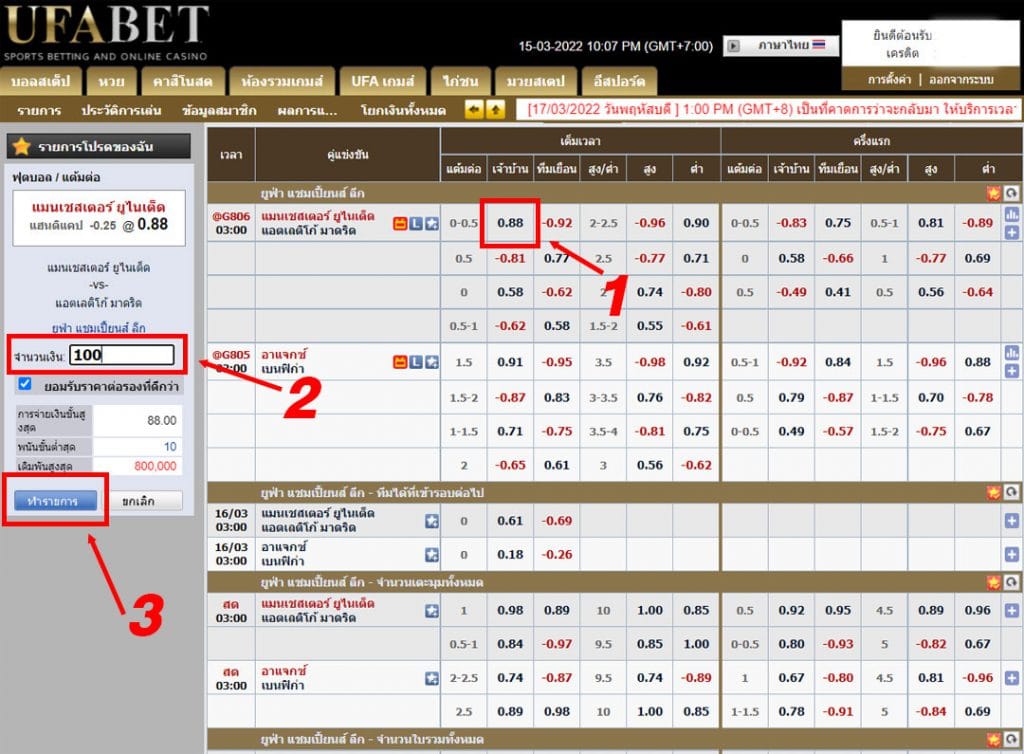Open statistics chart for match @G805
Viewport: 1024px width, 754px height.
pyautogui.click(x=1012, y=353)
